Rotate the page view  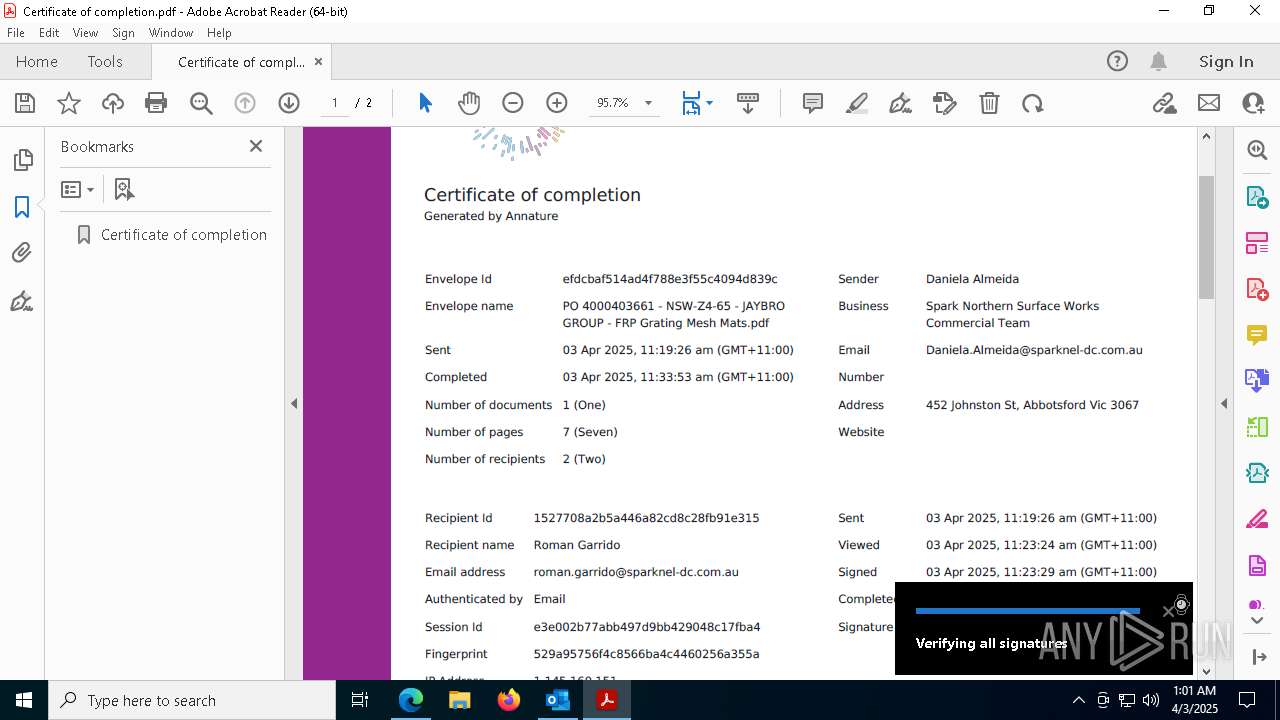[1033, 103]
